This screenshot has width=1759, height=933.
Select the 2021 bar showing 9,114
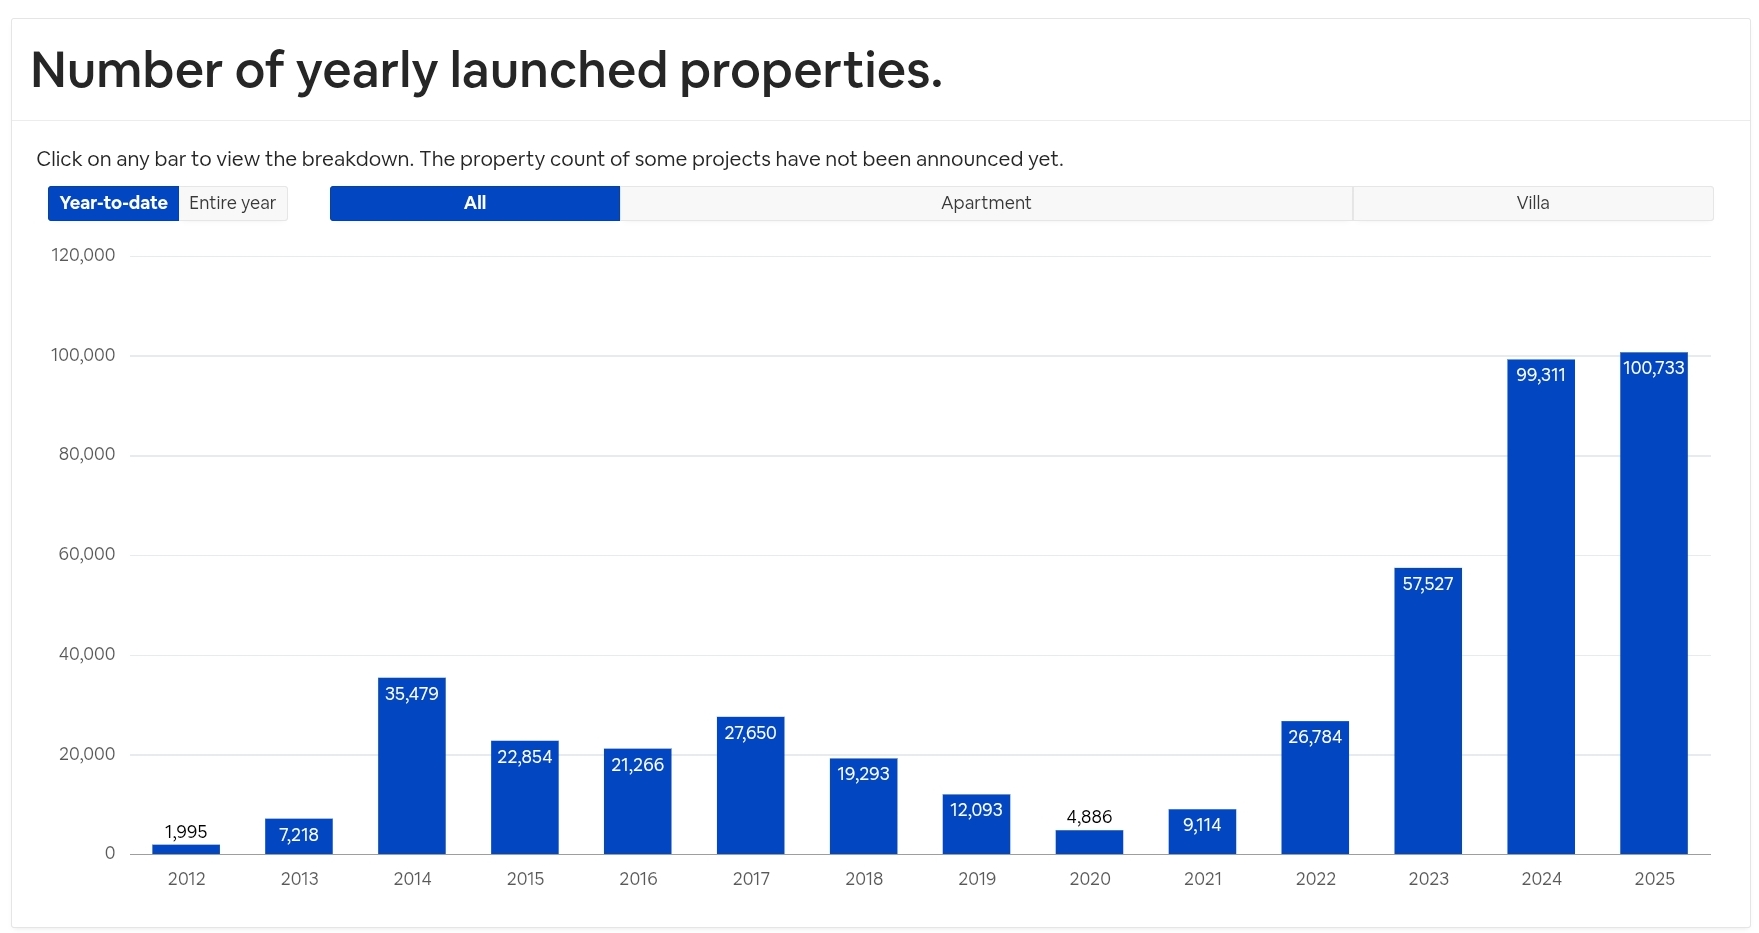(1202, 830)
